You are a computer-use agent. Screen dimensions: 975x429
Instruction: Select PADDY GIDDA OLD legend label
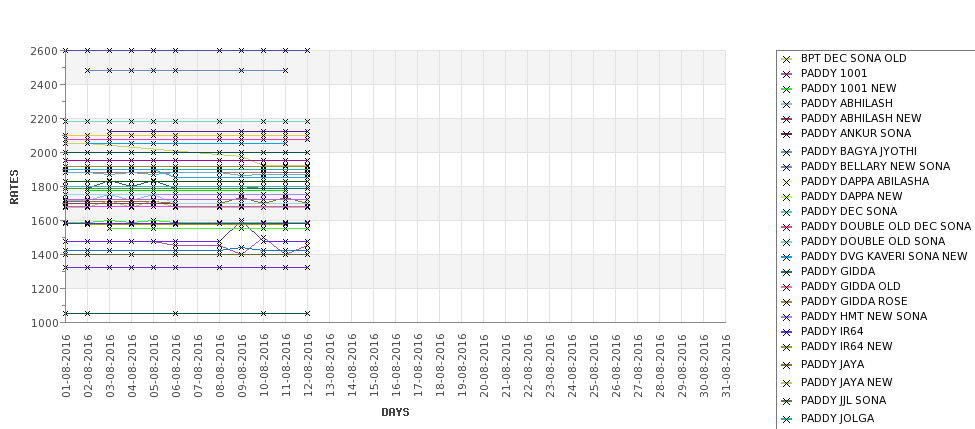click(851, 286)
